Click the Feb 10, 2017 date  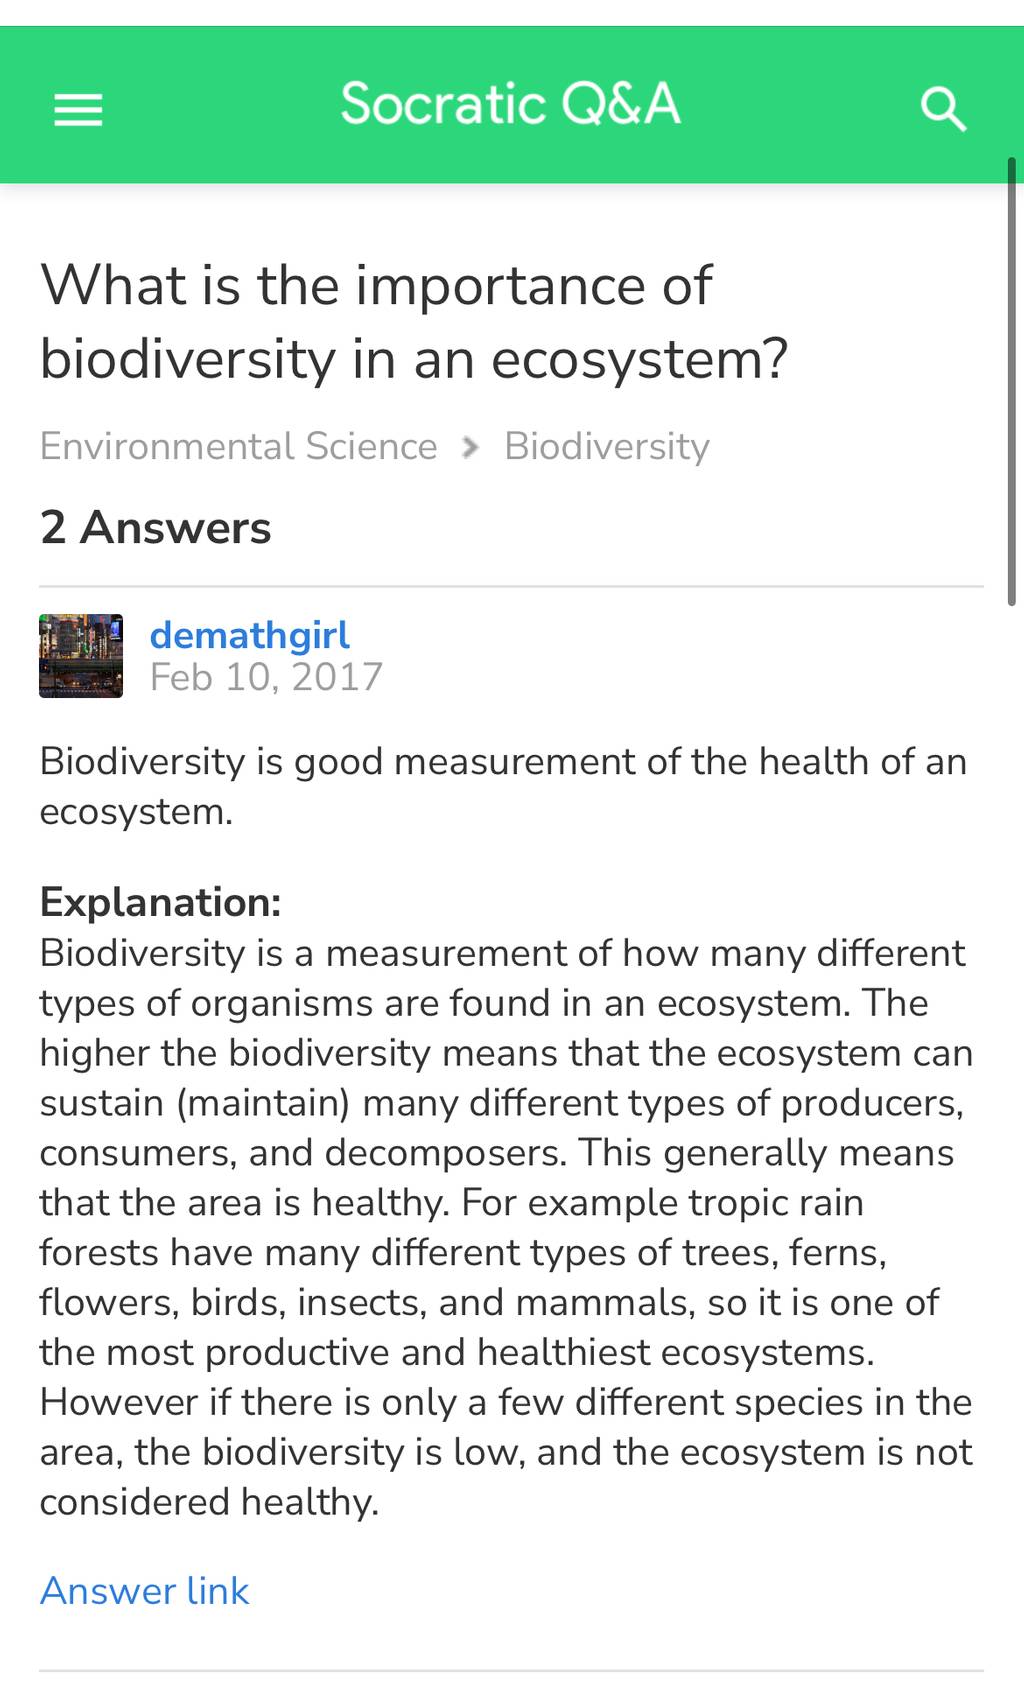click(x=266, y=677)
